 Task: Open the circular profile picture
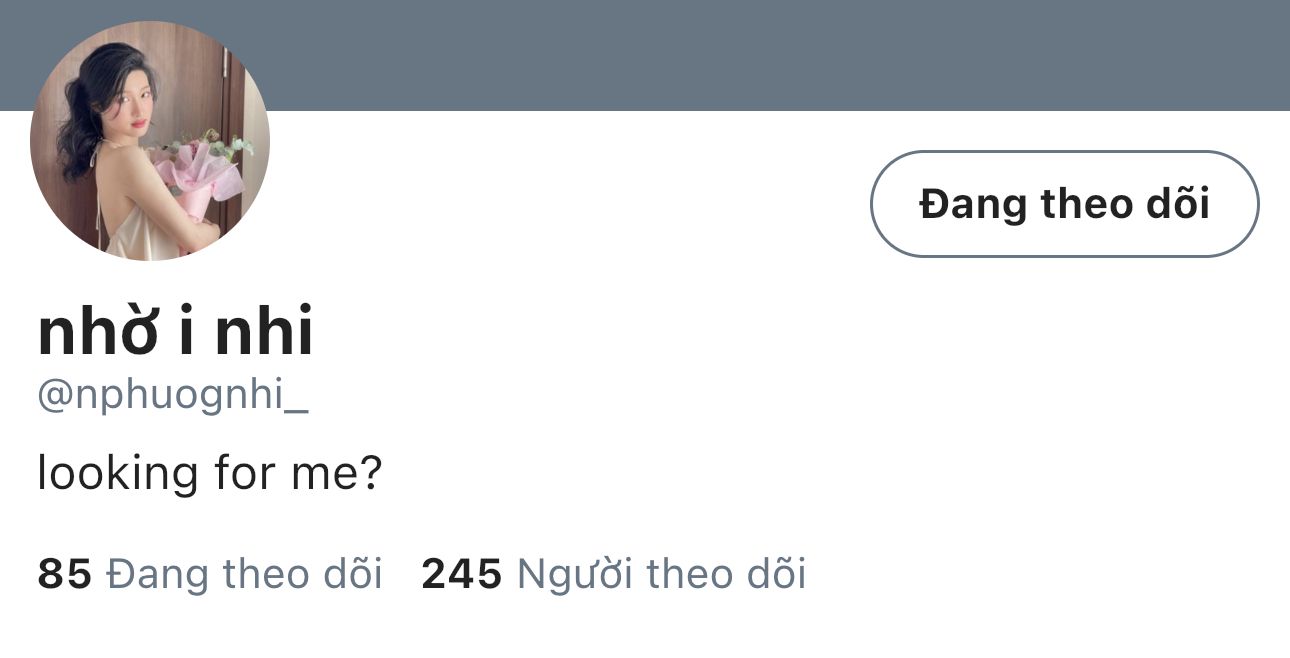(x=150, y=140)
